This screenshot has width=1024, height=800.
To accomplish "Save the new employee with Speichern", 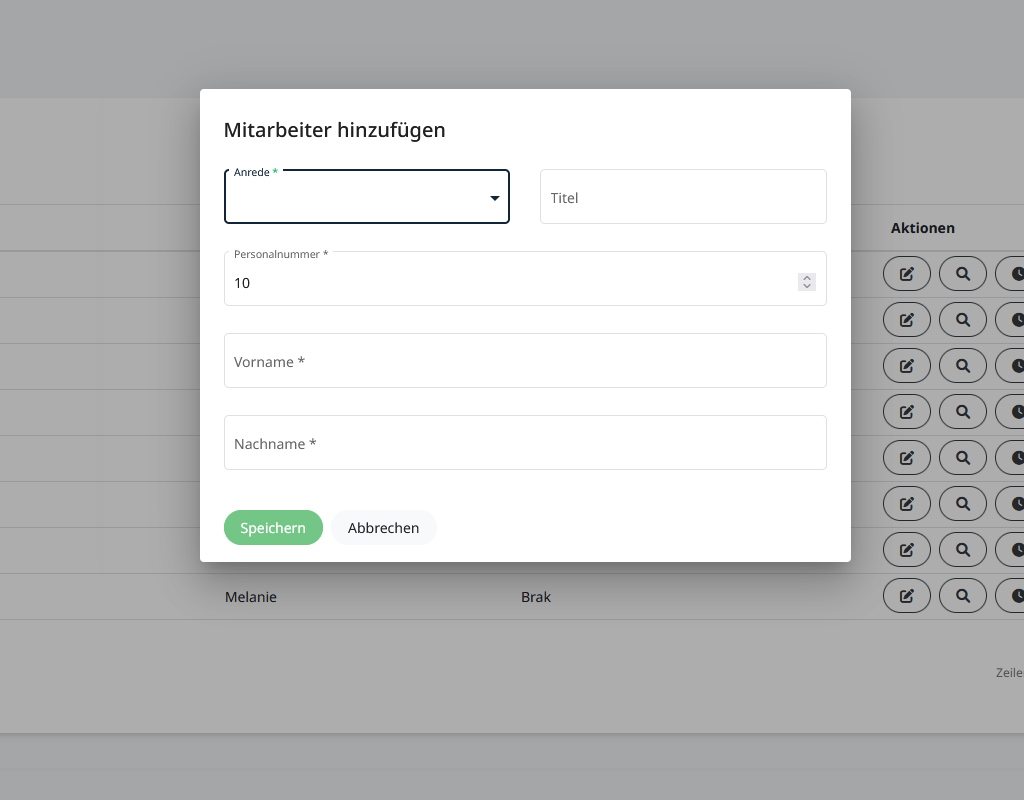I will click(x=273, y=528).
